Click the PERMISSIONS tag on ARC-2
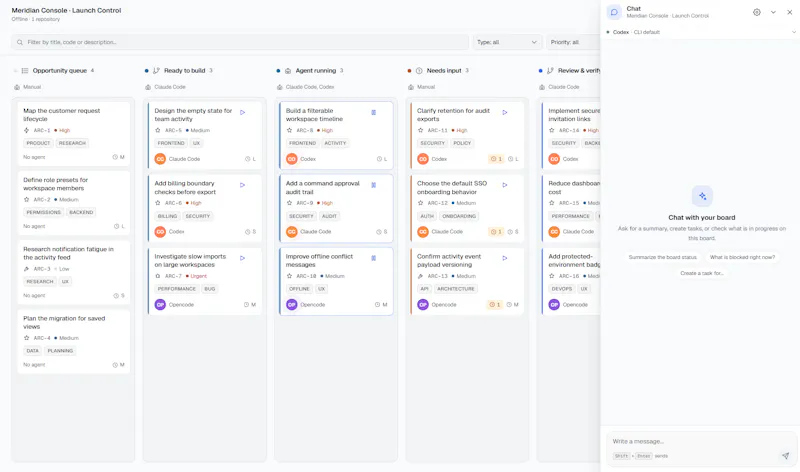Viewport: 800px width, 472px height. point(43,212)
